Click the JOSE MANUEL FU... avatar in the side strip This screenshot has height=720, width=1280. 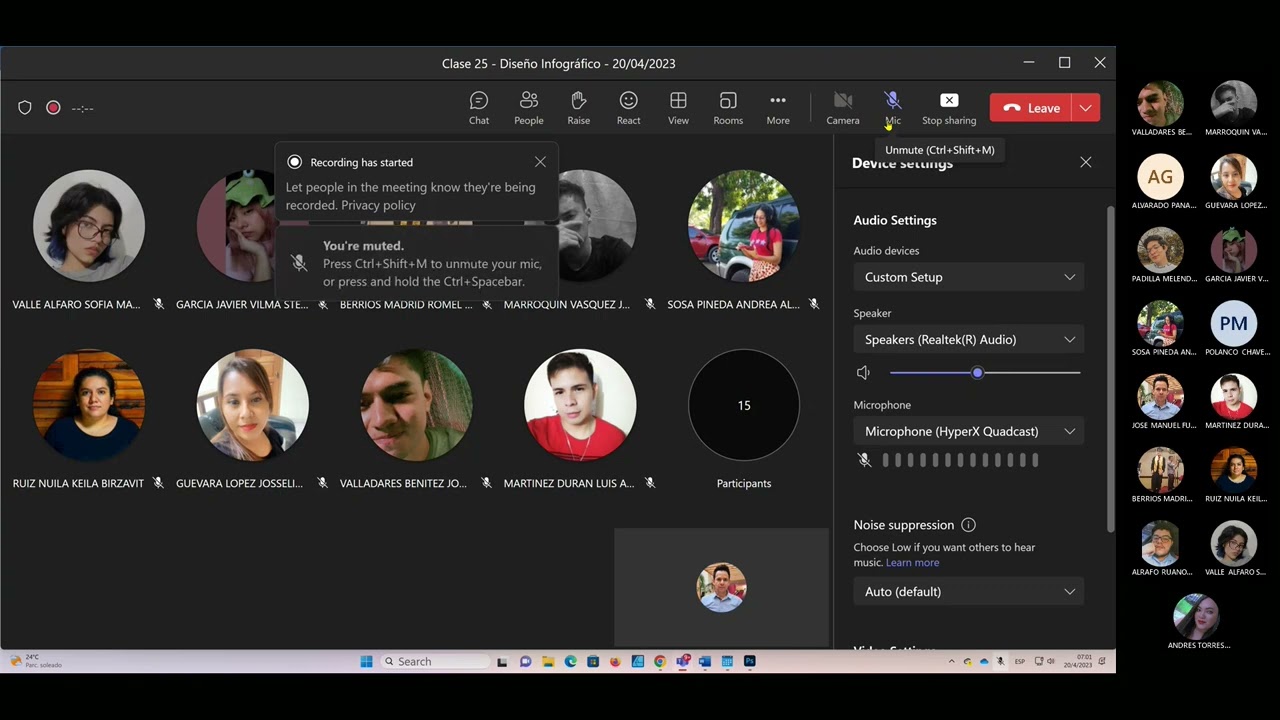pos(1160,397)
